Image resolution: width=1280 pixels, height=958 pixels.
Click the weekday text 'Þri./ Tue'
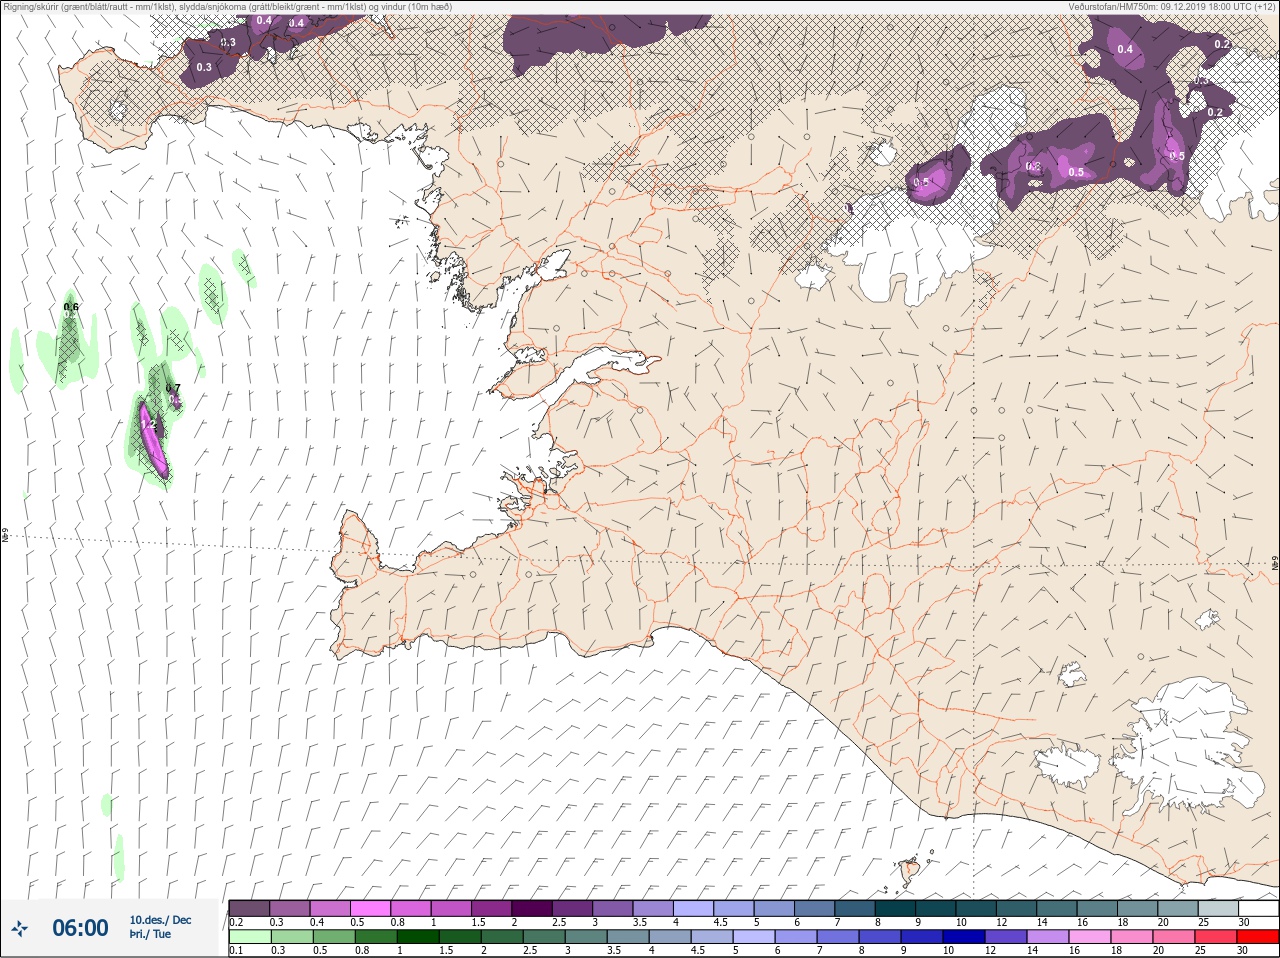[x=150, y=935]
